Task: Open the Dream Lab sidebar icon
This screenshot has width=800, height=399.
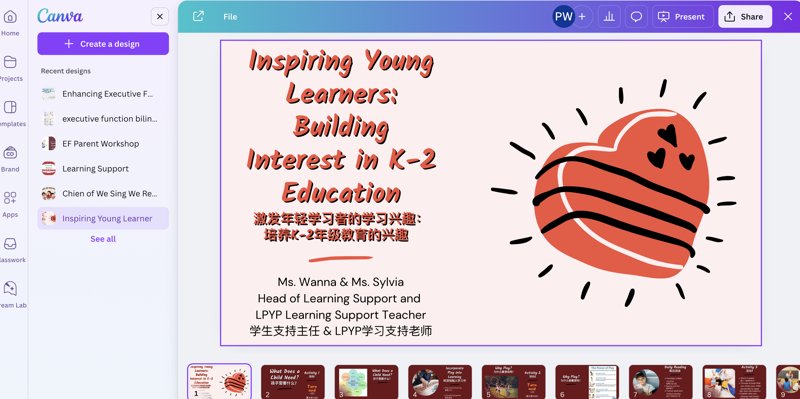Action: coord(10,289)
